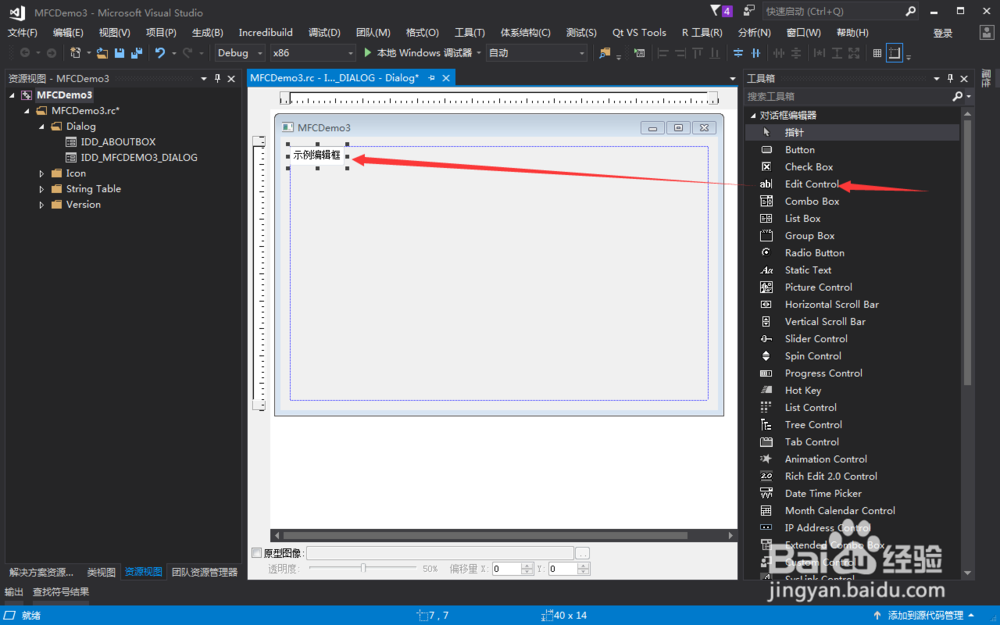This screenshot has width=1000, height=625.
Task: Click the 搜索工具箱 search field
Action: point(852,96)
